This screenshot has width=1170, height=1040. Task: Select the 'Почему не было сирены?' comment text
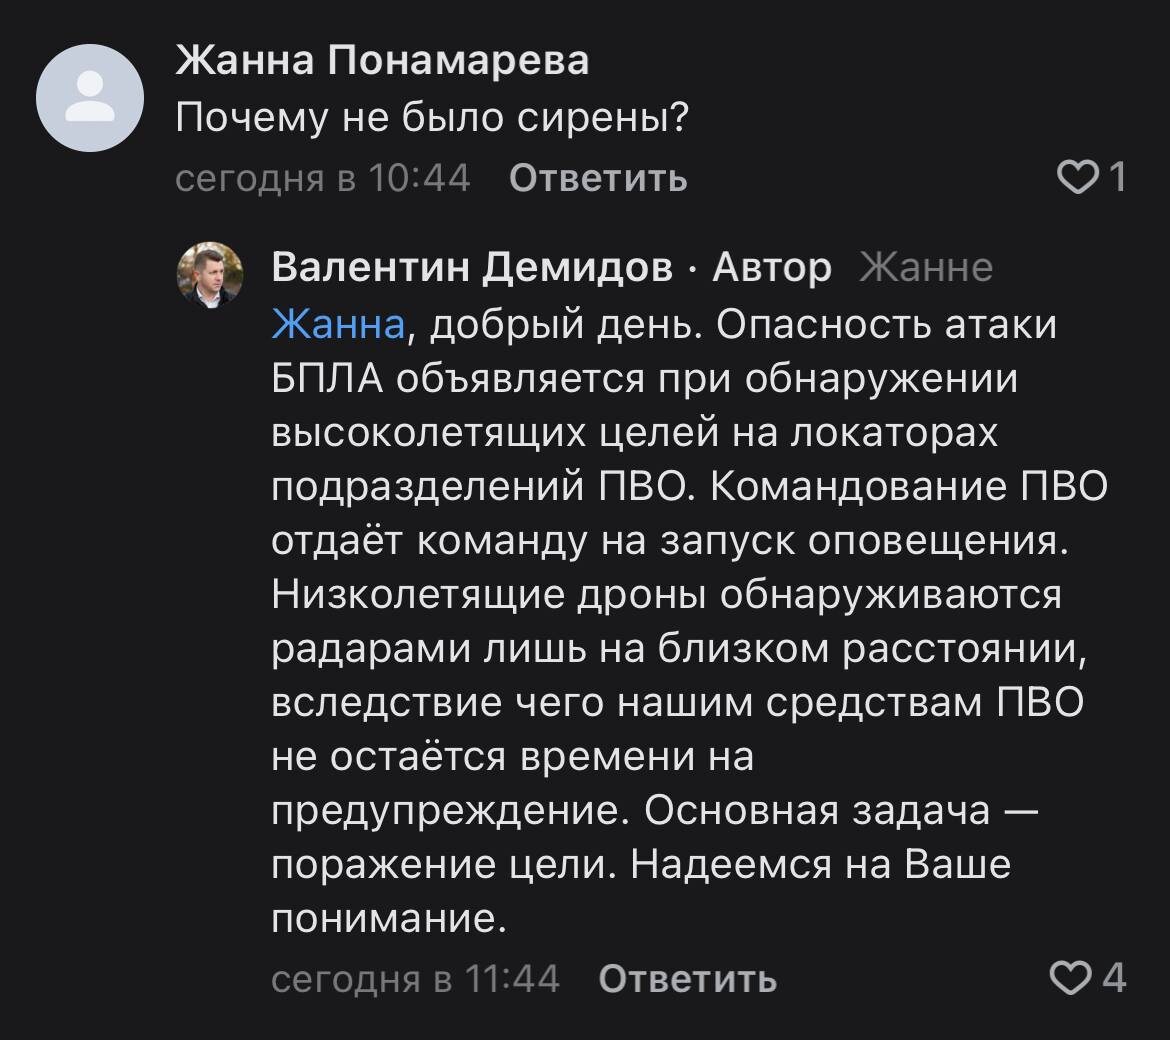432,118
